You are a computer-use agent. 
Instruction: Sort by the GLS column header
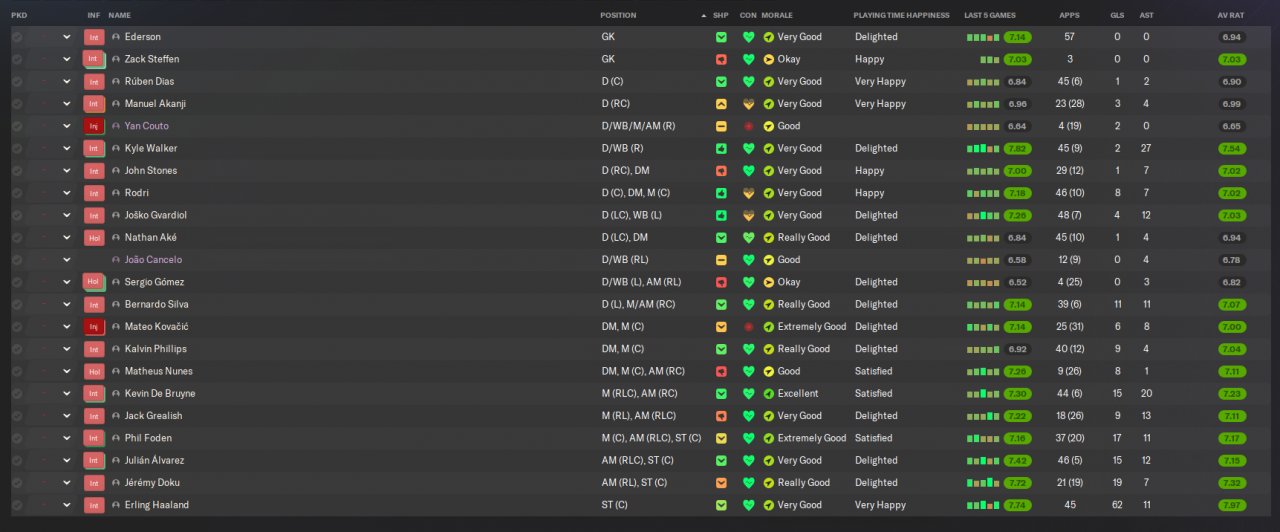[x=1117, y=16]
